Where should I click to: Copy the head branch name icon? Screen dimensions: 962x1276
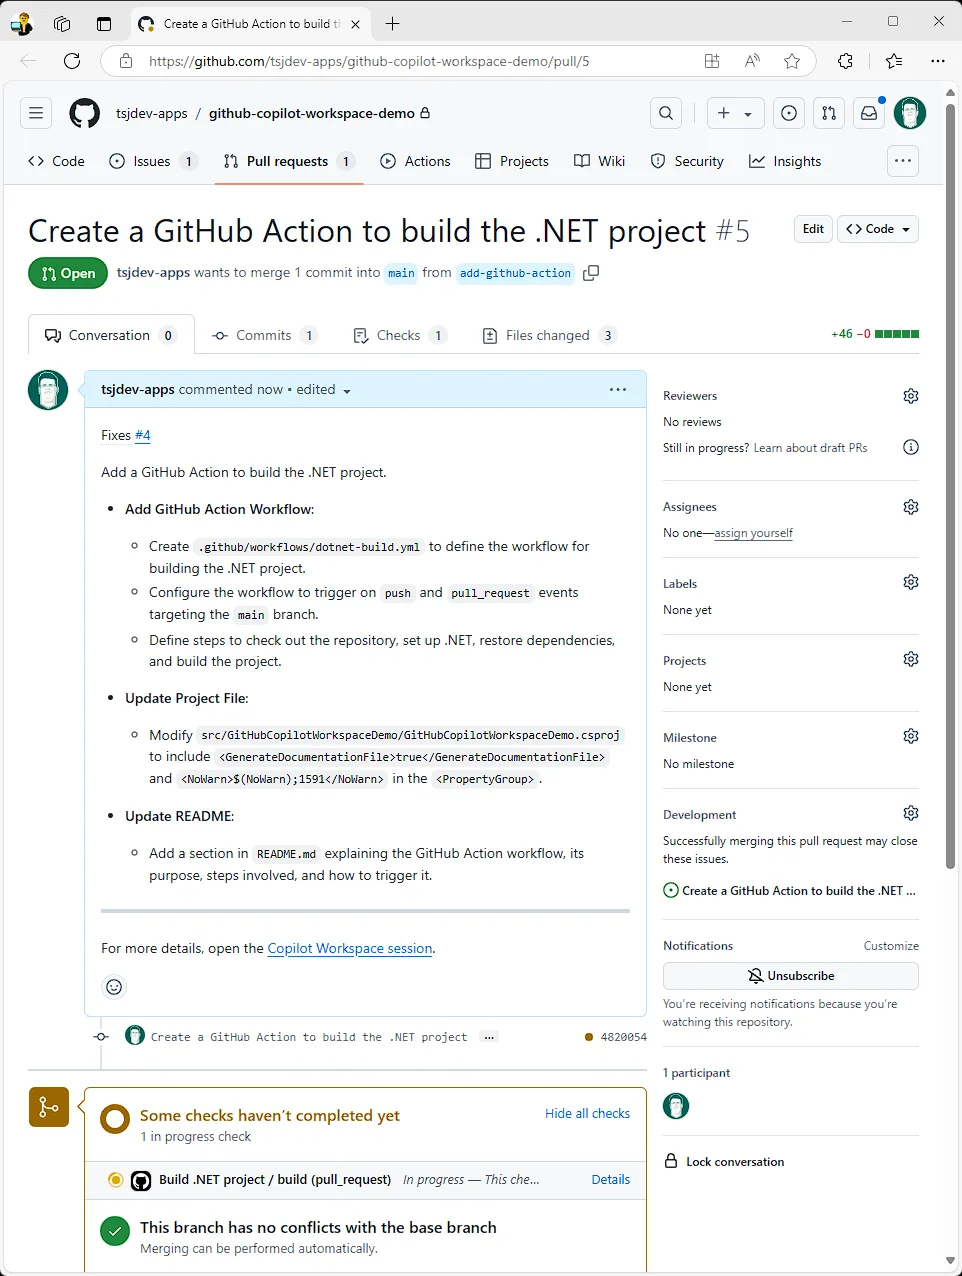[591, 273]
